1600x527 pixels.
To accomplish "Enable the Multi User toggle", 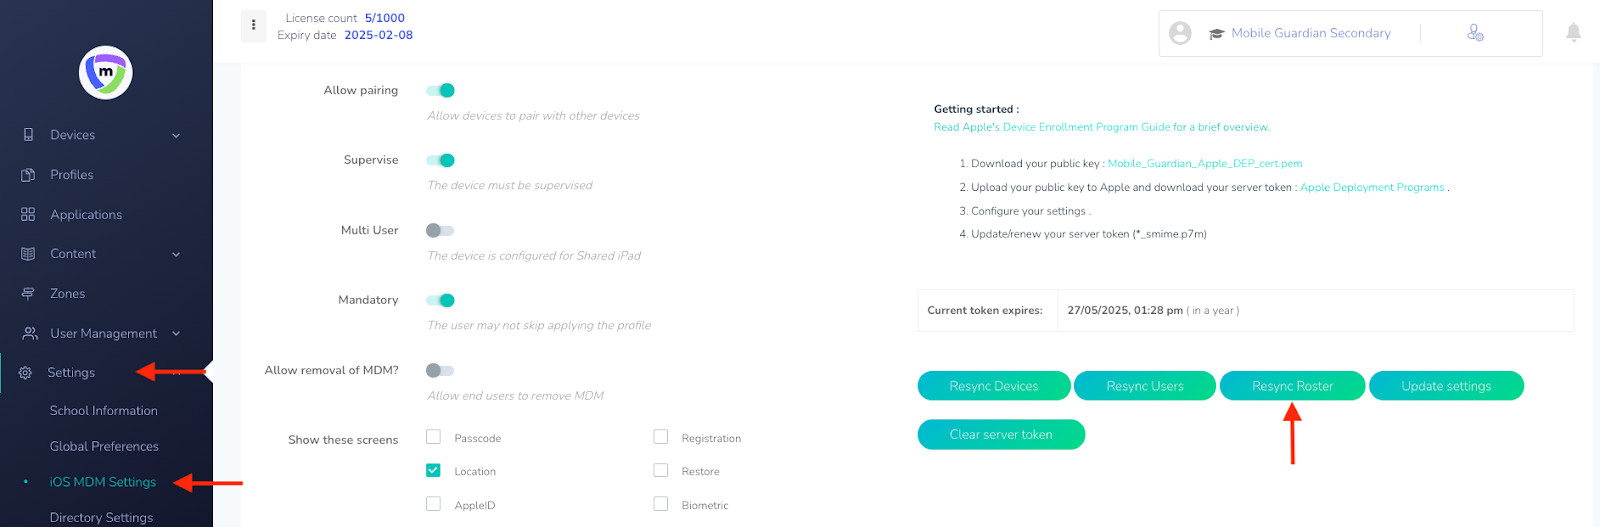I will pyautogui.click(x=440, y=230).
